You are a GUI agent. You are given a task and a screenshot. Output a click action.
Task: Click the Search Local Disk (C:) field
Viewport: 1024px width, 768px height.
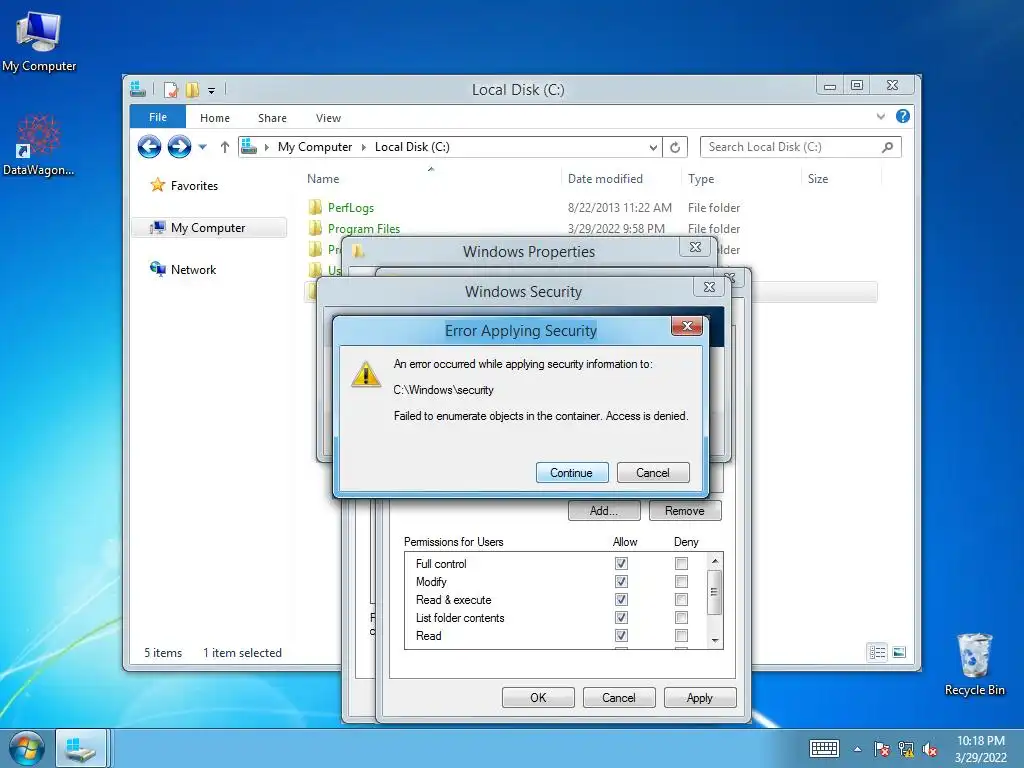tap(801, 147)
